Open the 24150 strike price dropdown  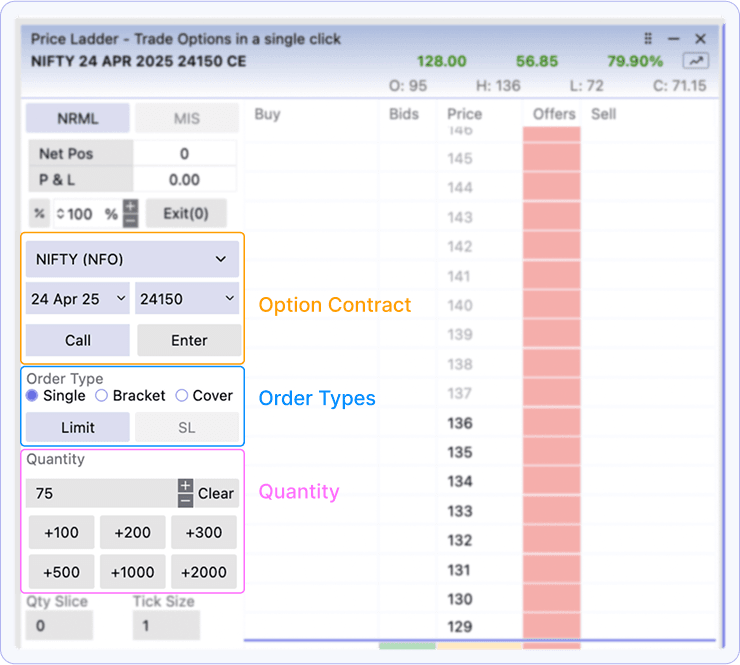coord(187,298)
